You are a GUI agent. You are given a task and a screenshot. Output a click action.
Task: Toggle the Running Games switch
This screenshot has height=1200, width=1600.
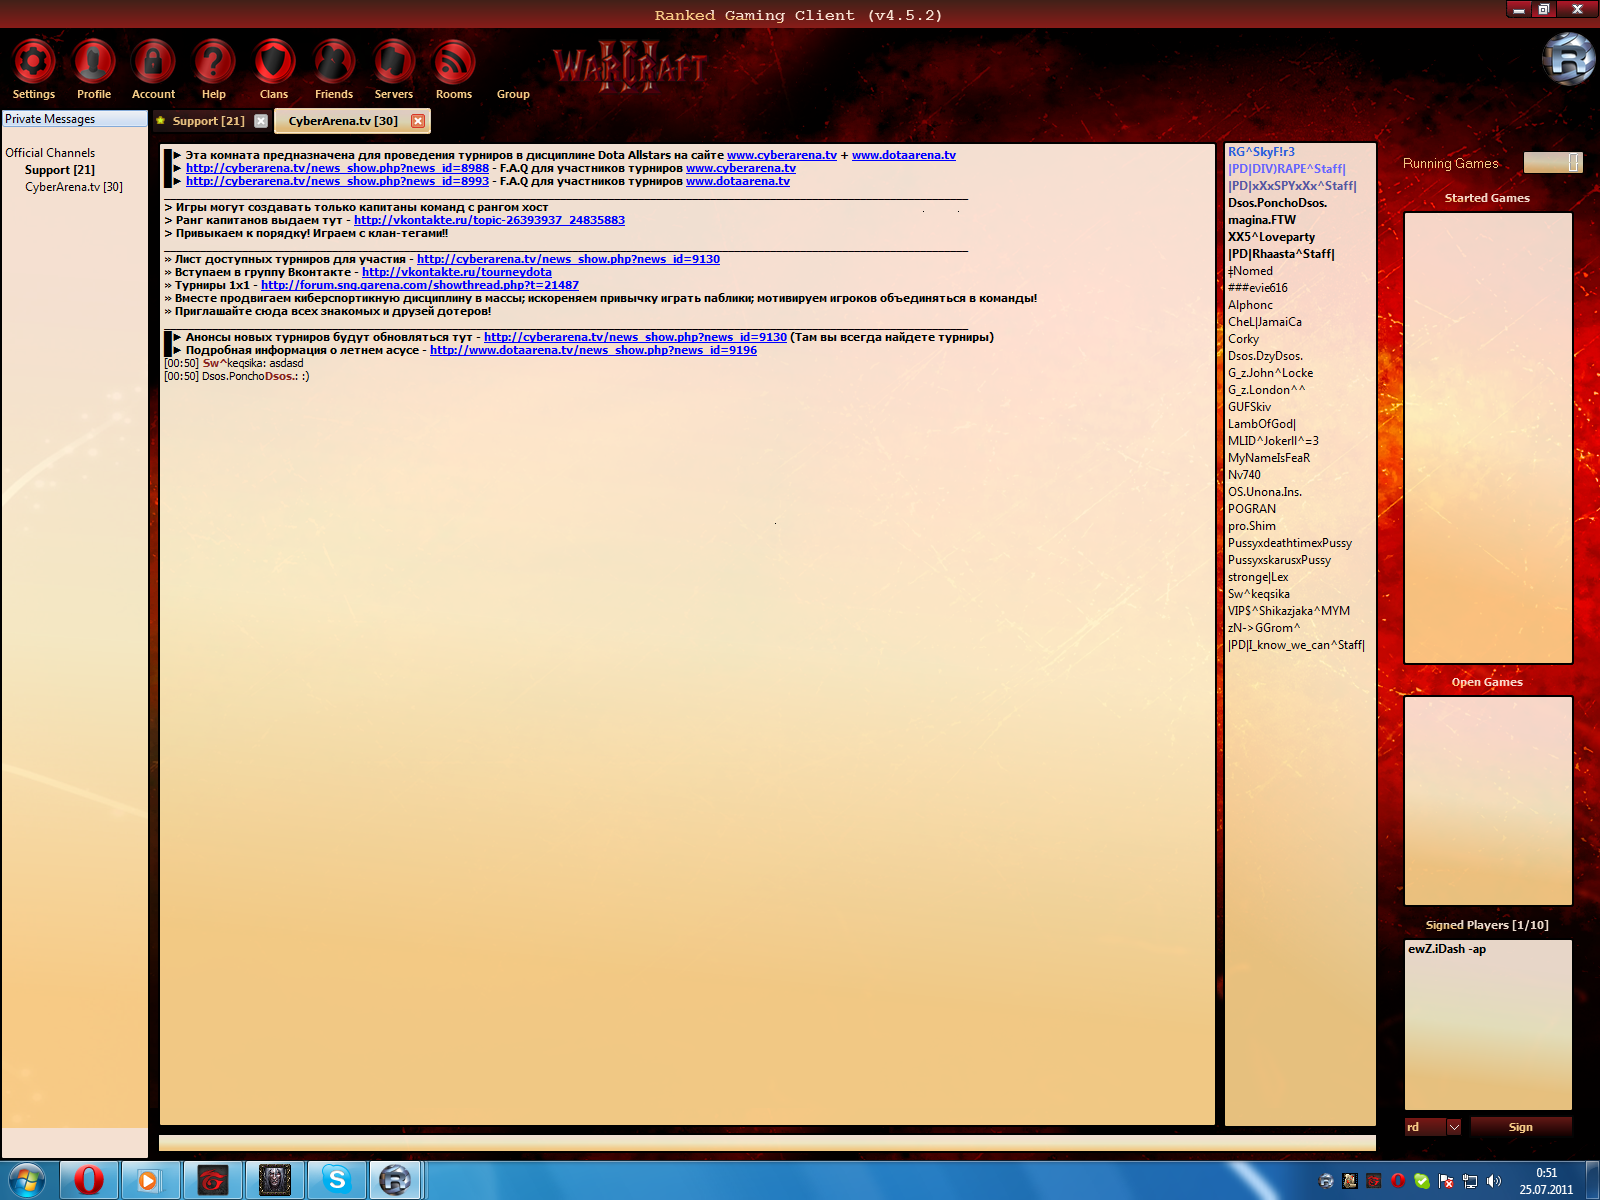[1553, 162]
